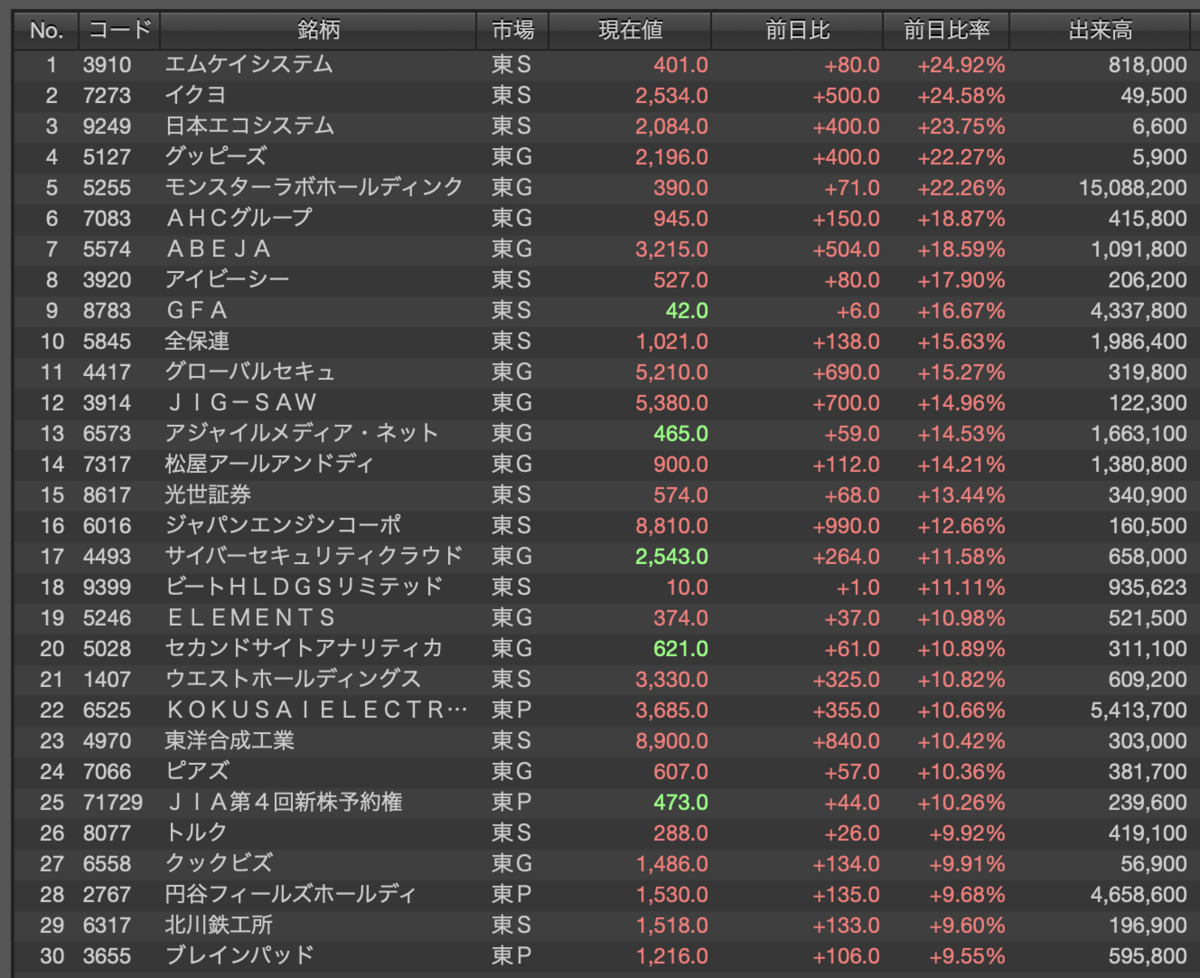1200x978 pixels.
Task: Sort by the 前日比率 column header
Action: click(x=947, y=30)
